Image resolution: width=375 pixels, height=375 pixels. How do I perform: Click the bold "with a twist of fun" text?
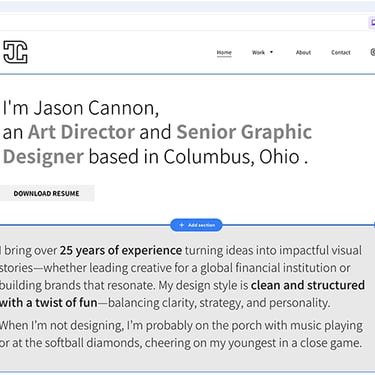click(x=49, y=303)
